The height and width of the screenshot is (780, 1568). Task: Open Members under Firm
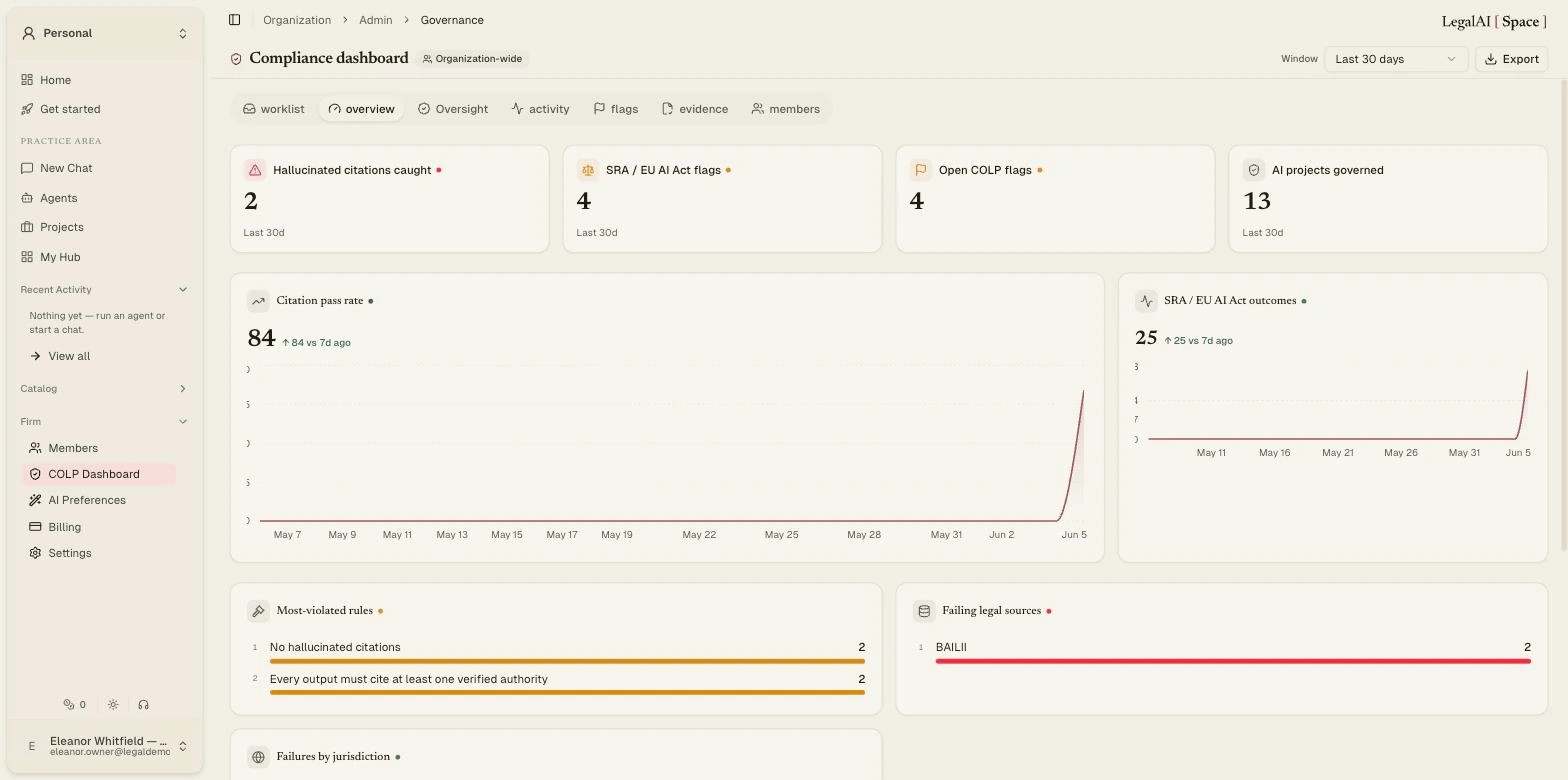[100, 448]
